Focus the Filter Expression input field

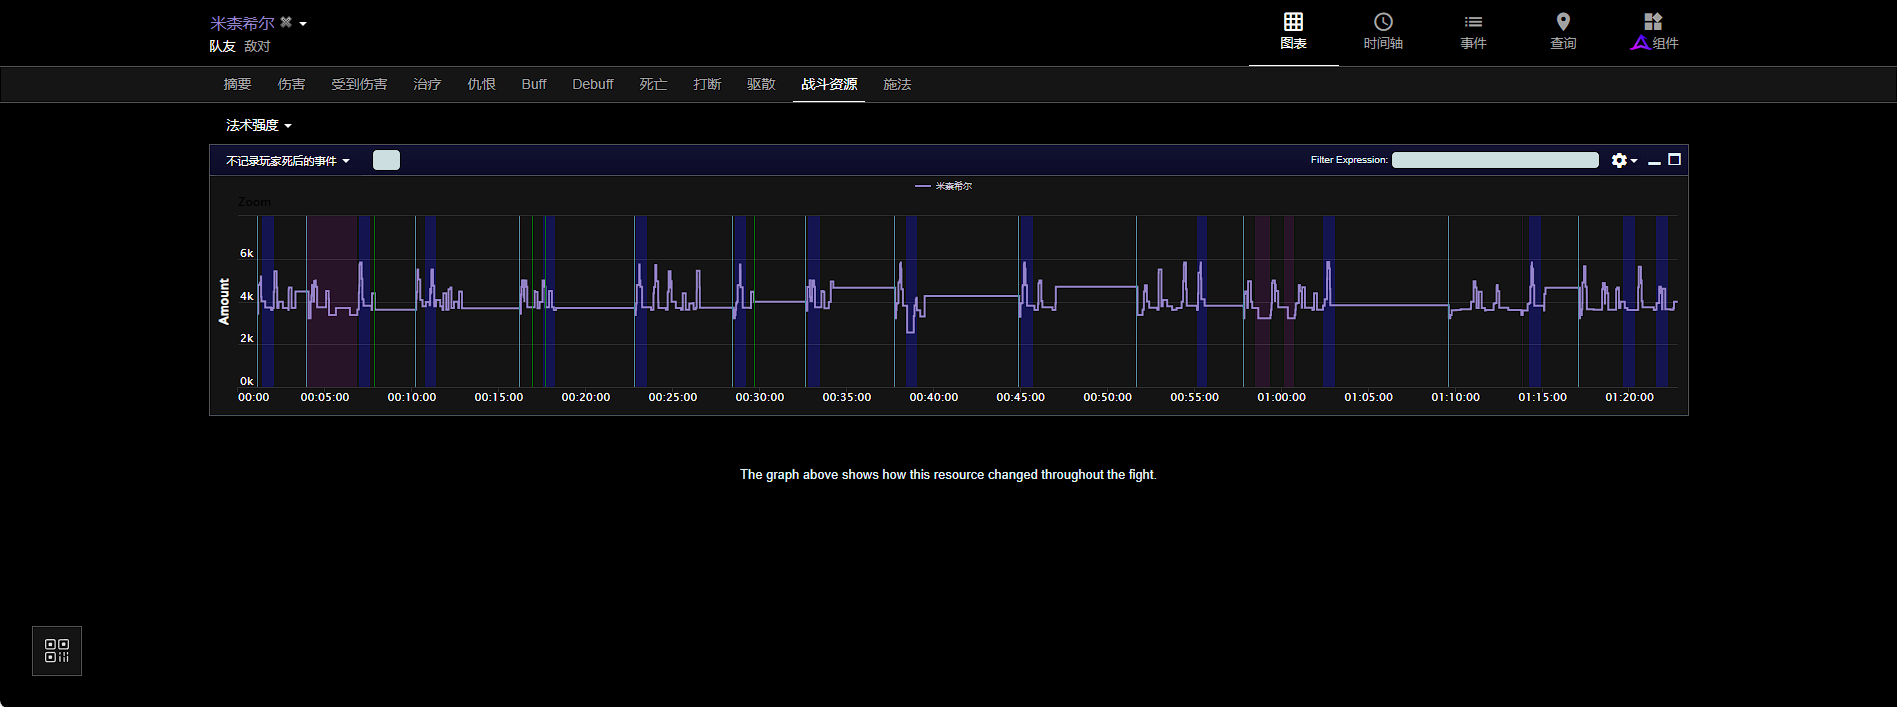(x=1495, y=160)
